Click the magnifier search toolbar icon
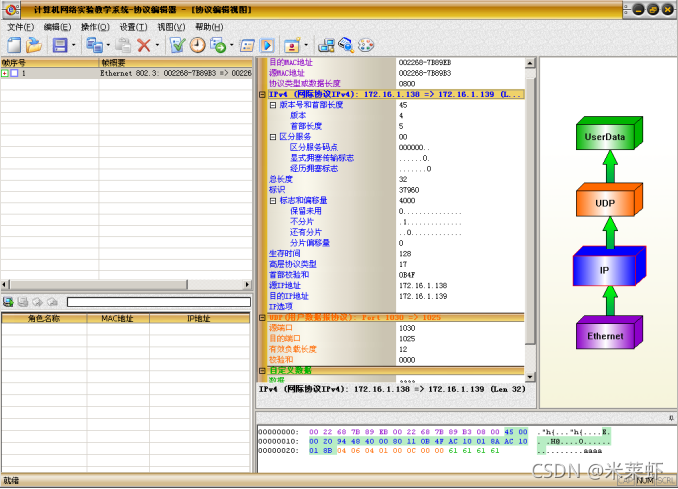This screenshot has width=678, height=489. pyautogui.click(x=345, y=45)
